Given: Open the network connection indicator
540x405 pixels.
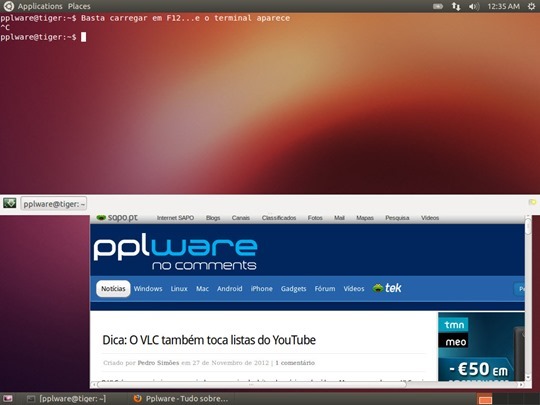Looking at the screenshot, I should 456,6.
